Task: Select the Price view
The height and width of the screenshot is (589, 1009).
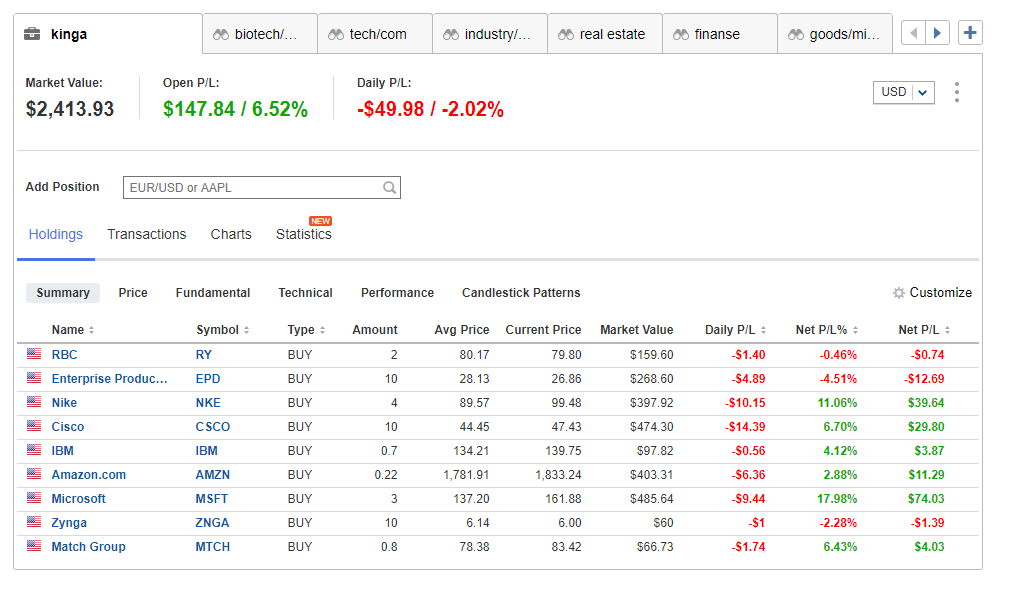Action: click(x=133, y=293)
